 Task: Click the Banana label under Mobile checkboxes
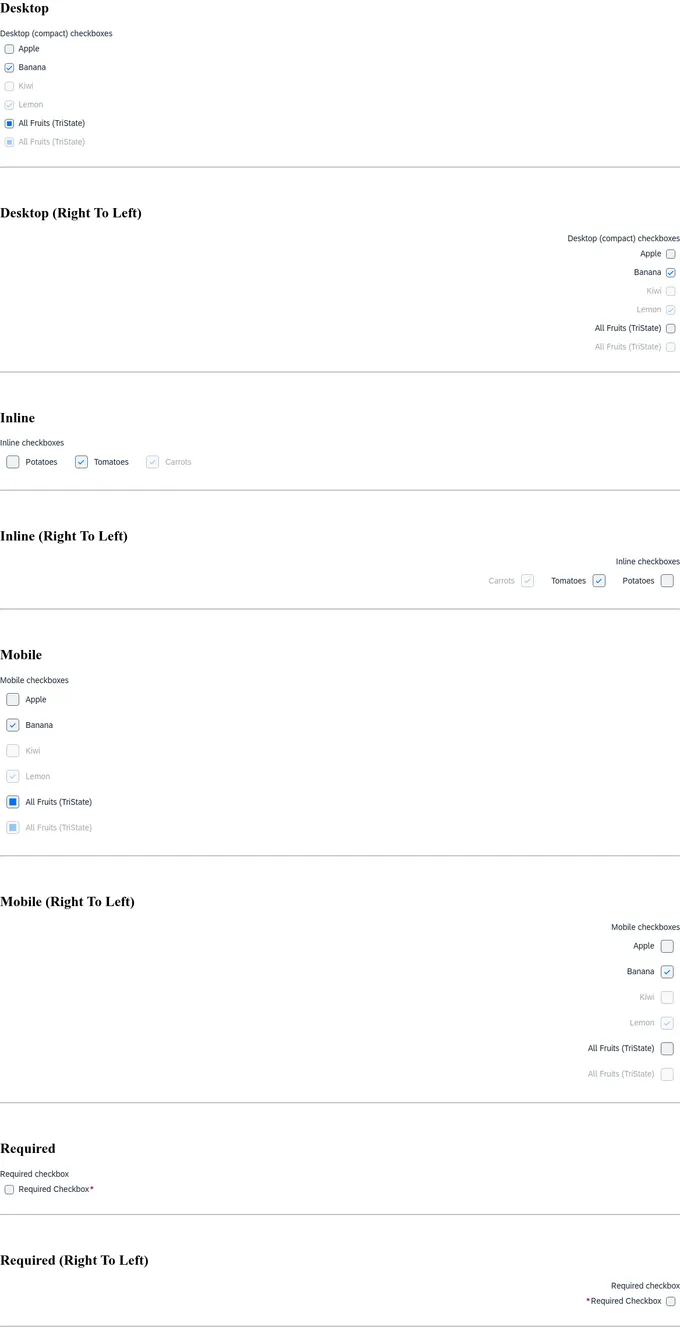[39, 725]
